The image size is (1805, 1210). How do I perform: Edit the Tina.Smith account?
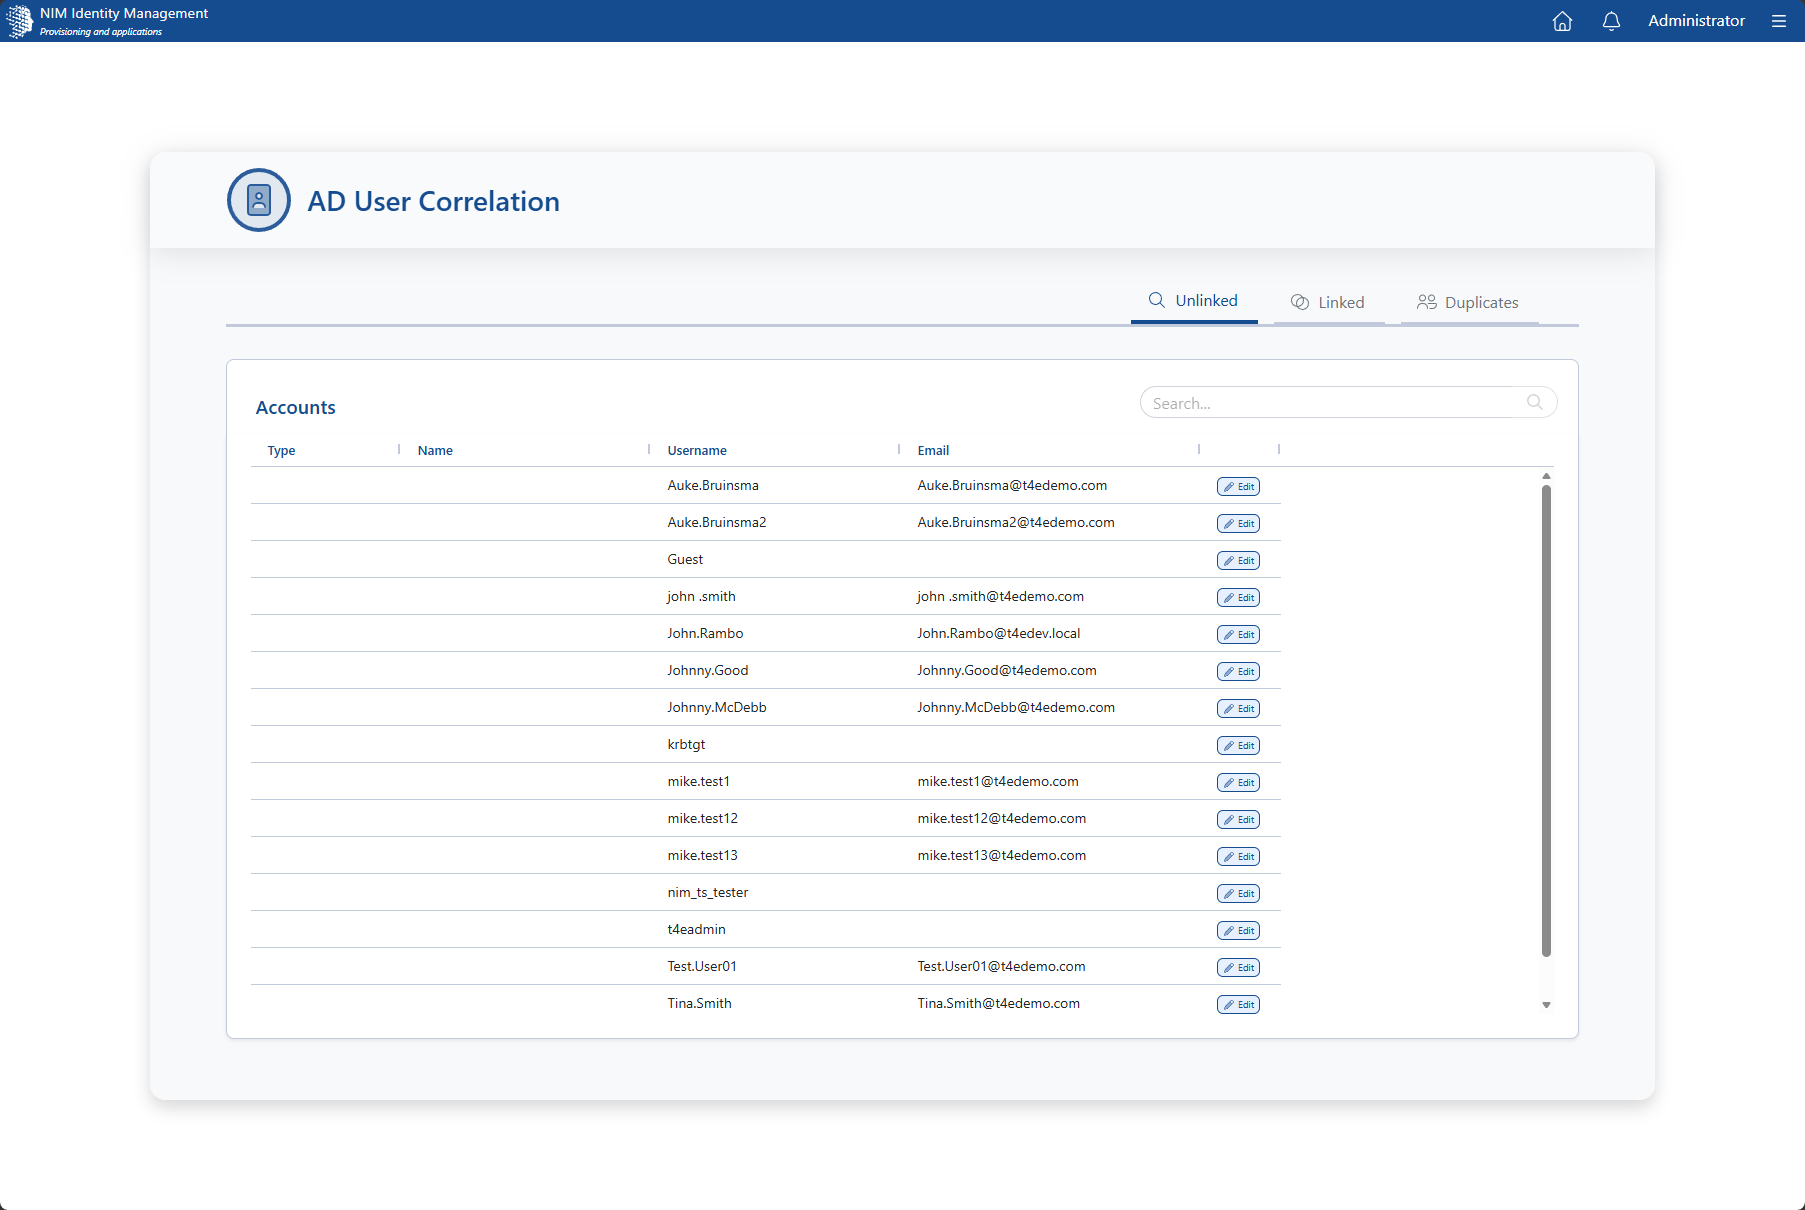1238,1004
